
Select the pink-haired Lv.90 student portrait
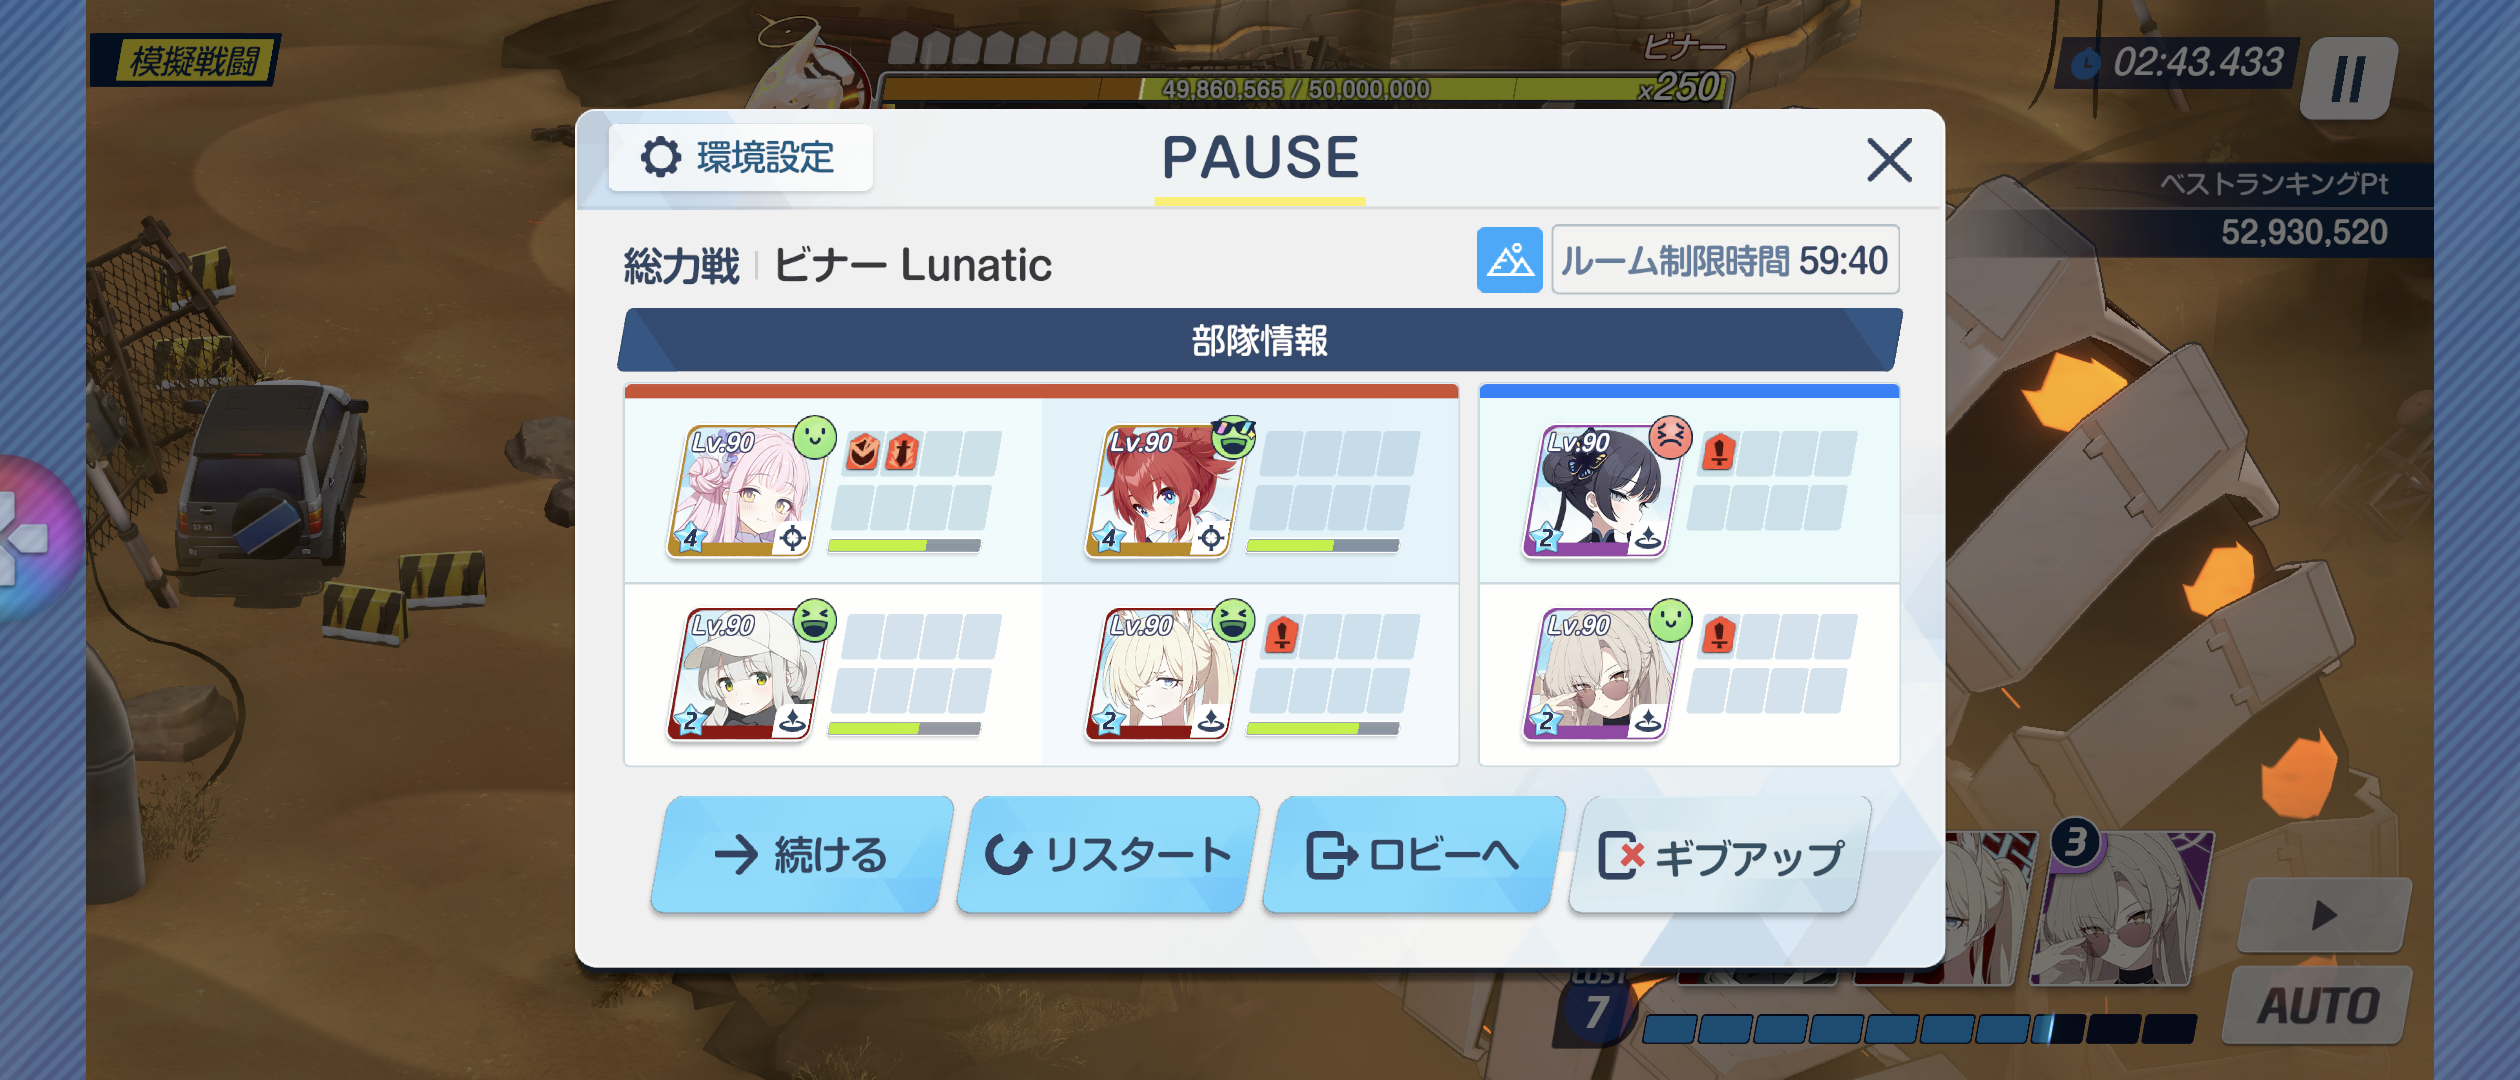tap(745, 491)
